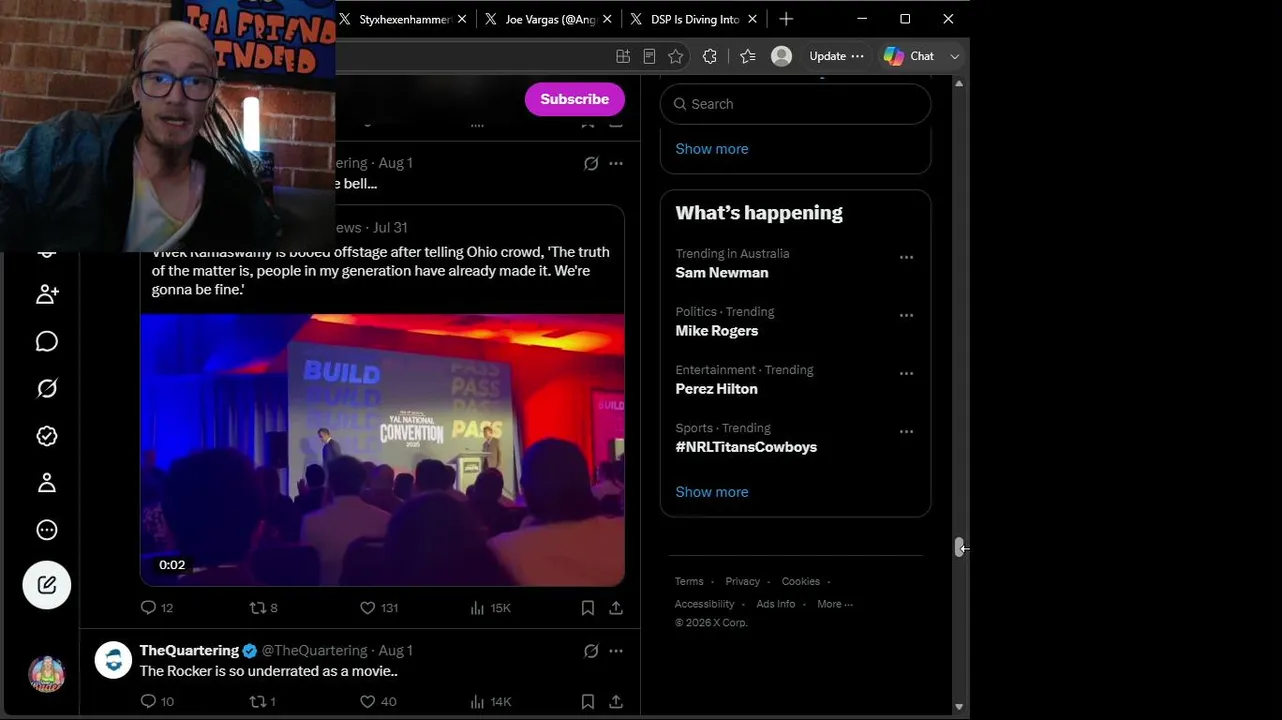
Task: Open Grok from the left sidebar
Action: (47, 388)
